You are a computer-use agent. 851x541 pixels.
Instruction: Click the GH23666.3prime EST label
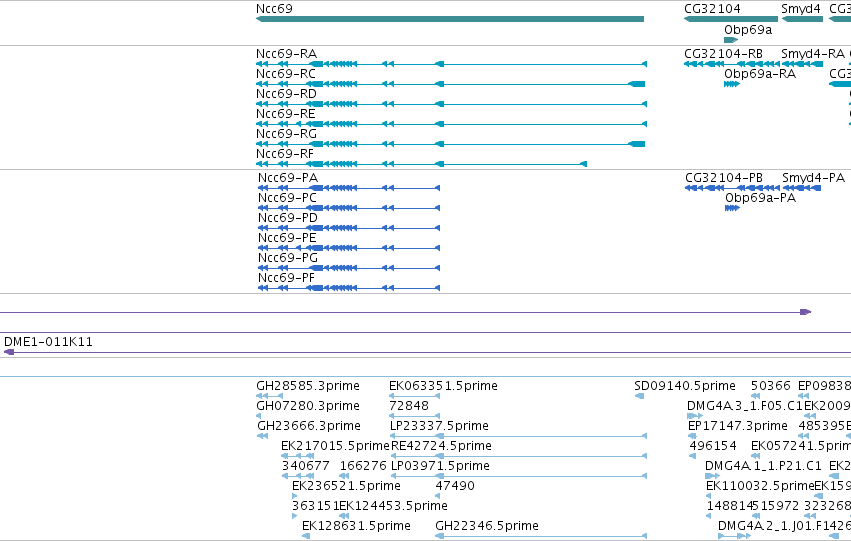click(309, 426)
